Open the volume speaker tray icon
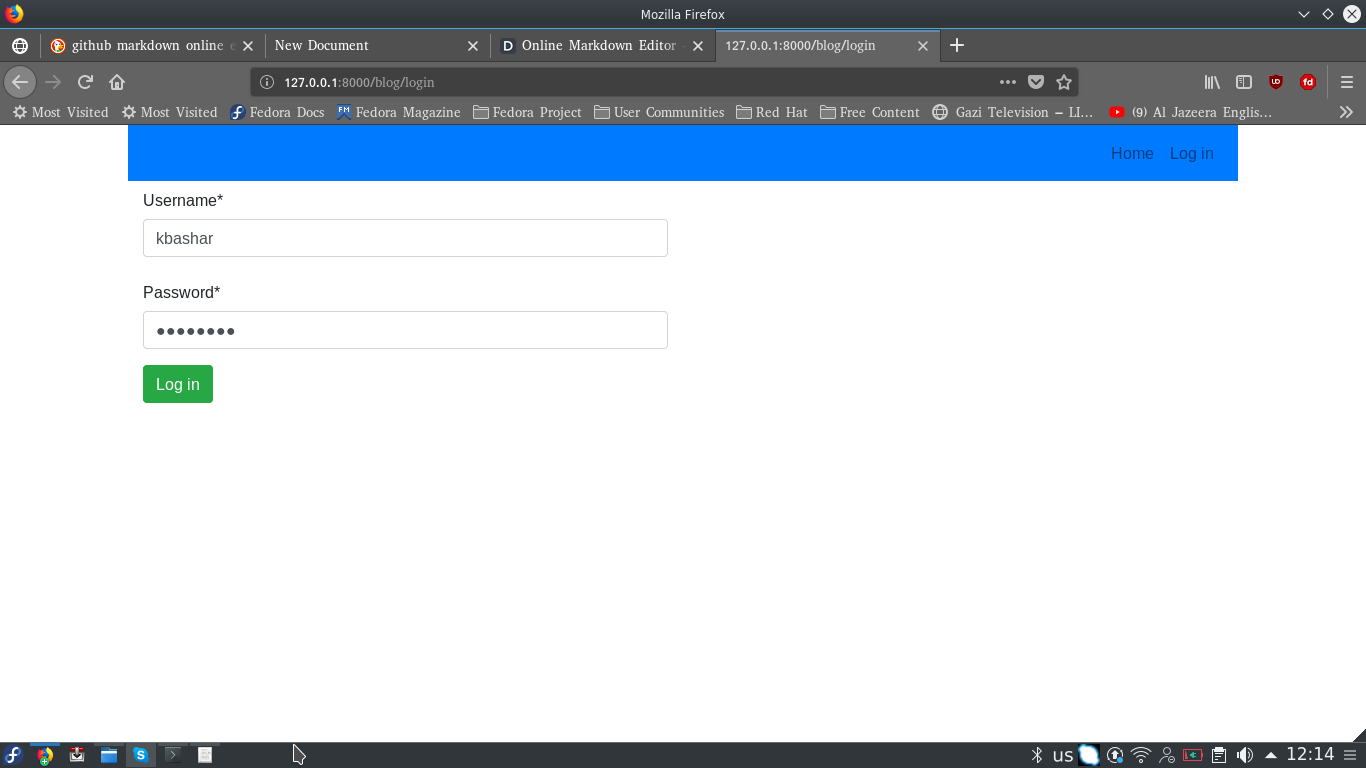The image size is (1366, 768). coord(1245,755)
